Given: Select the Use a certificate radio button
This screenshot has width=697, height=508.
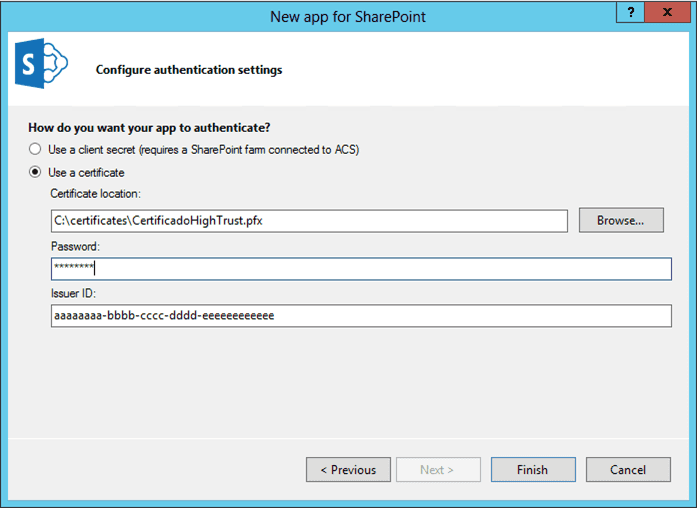Looking at the screenshot, I should [x=35, y=172].
